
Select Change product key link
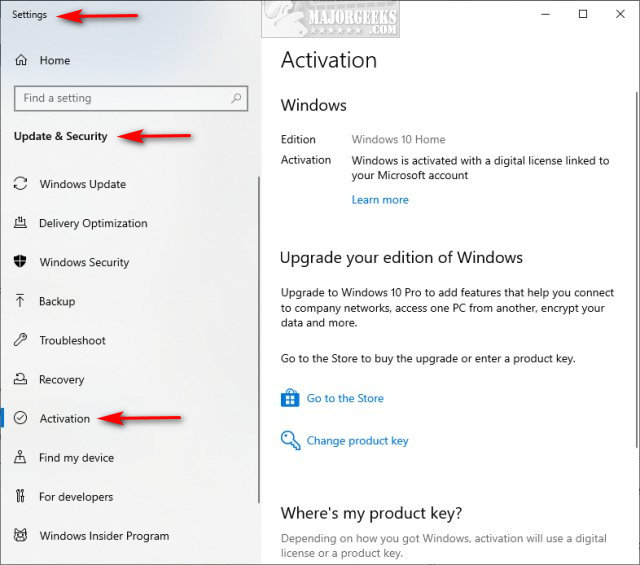coord(357,440)
